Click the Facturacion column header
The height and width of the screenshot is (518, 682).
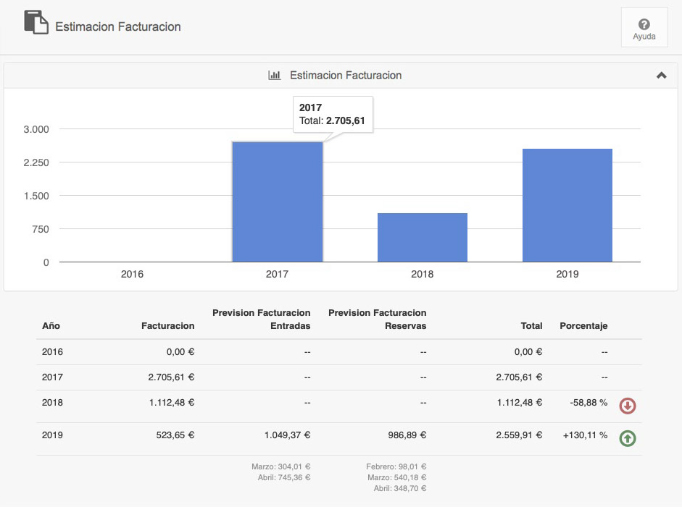coord(166,326)
